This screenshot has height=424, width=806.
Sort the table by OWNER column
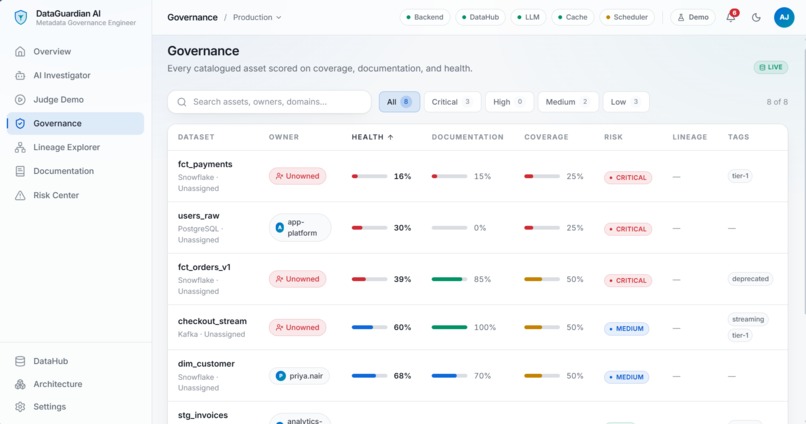(x=284, y=137)
